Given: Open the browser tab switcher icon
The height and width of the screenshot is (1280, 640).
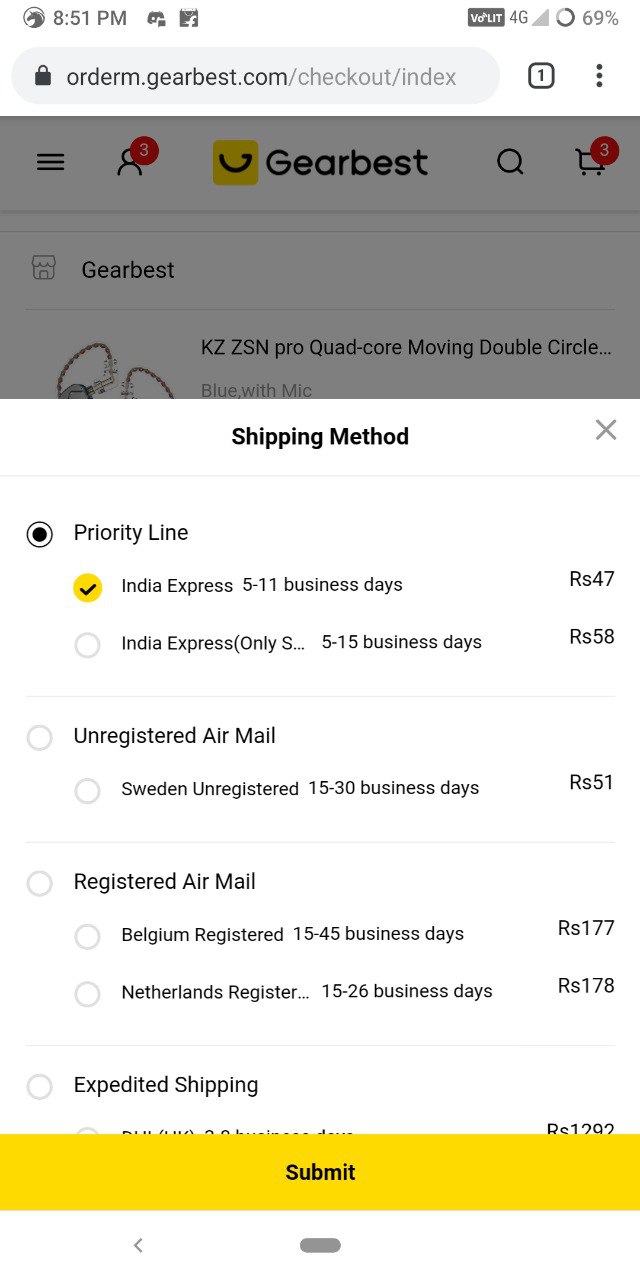Looking at the screenshot, I should 541,75.
